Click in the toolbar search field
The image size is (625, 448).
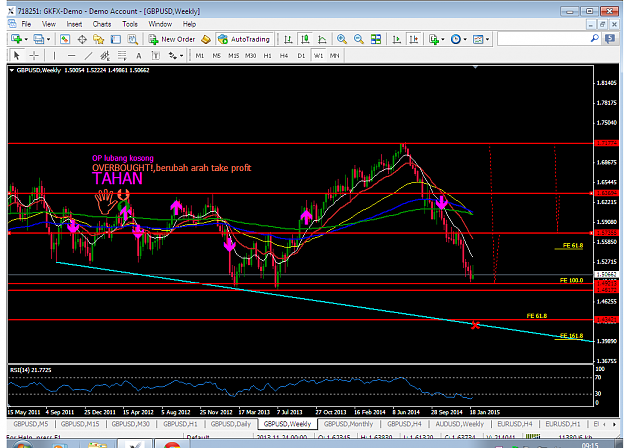(543, 39)
